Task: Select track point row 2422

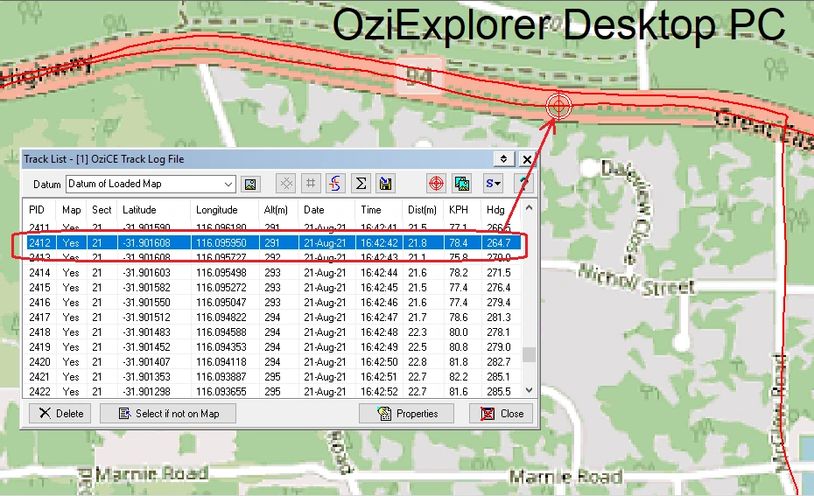Action: (274, 391)
